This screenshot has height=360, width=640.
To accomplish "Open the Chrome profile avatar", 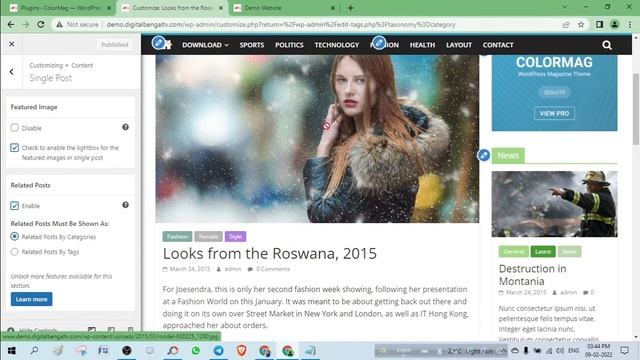I will pyautogui.click(x=615, y=24).
